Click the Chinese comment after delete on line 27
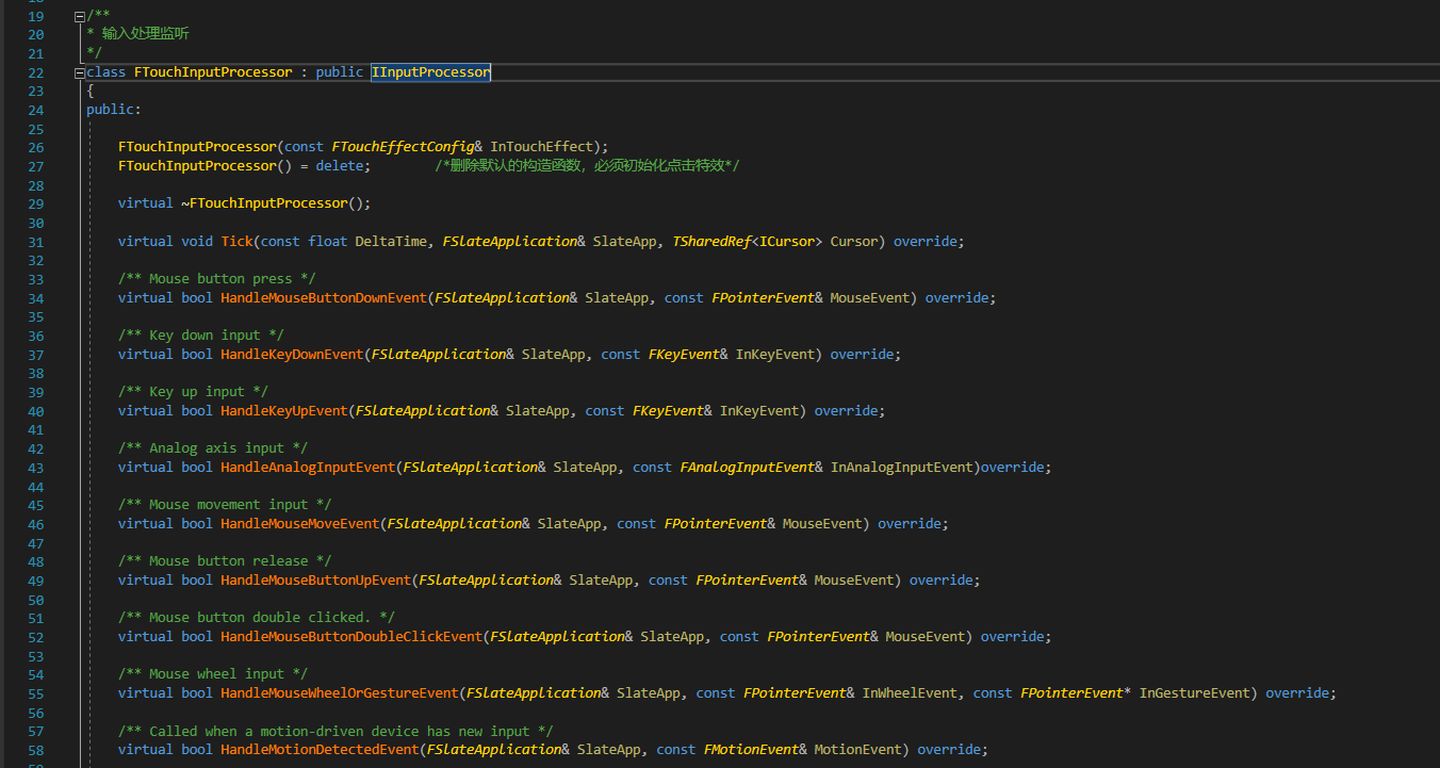This screenshot has height=768, width=1440. click(x=588, y=165)
